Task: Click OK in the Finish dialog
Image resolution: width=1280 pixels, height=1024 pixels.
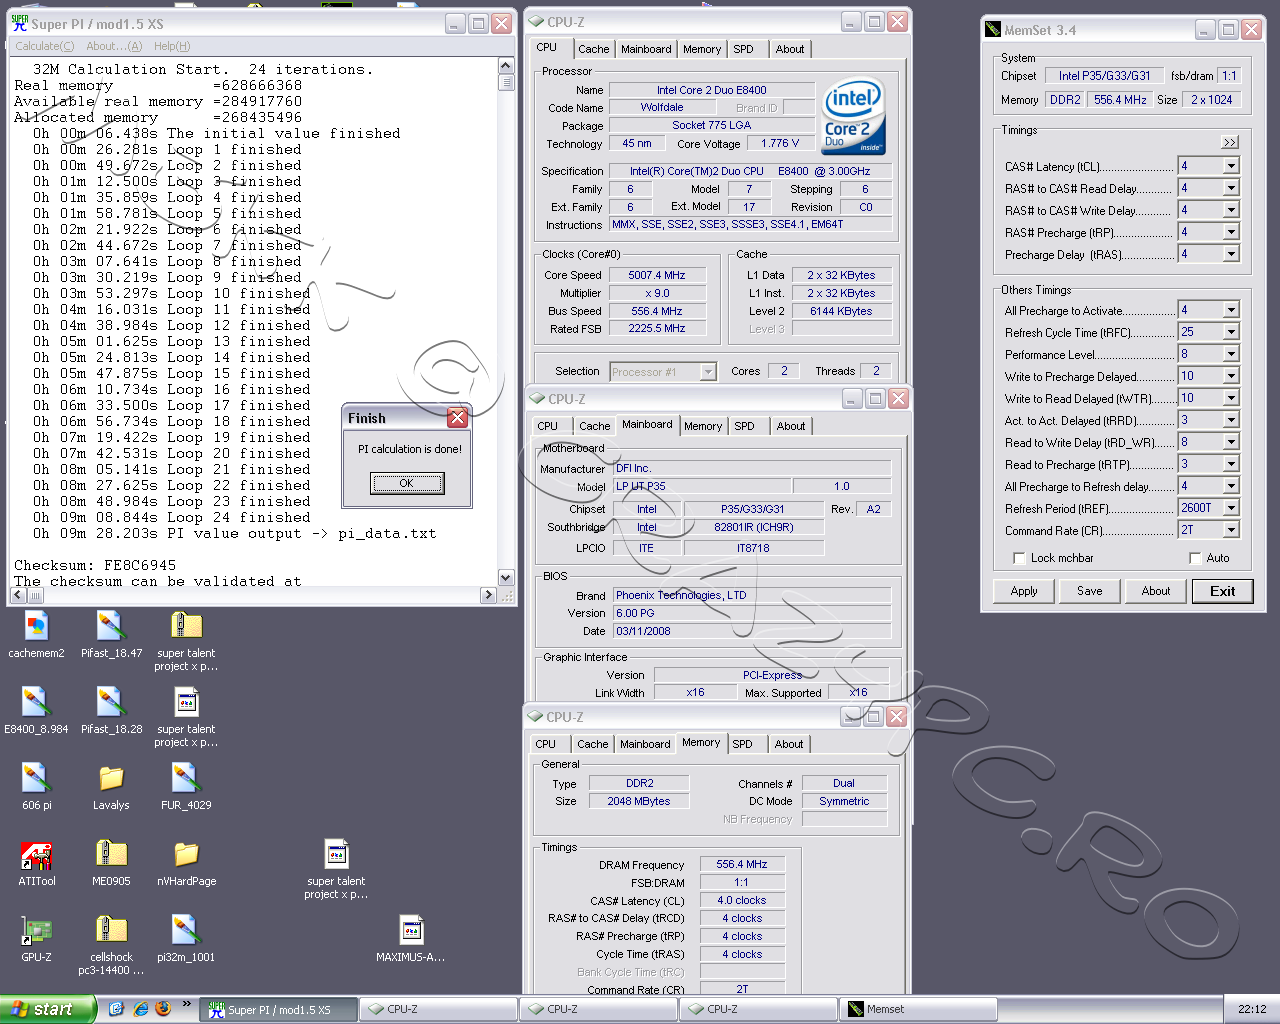Action: point(406,483)
